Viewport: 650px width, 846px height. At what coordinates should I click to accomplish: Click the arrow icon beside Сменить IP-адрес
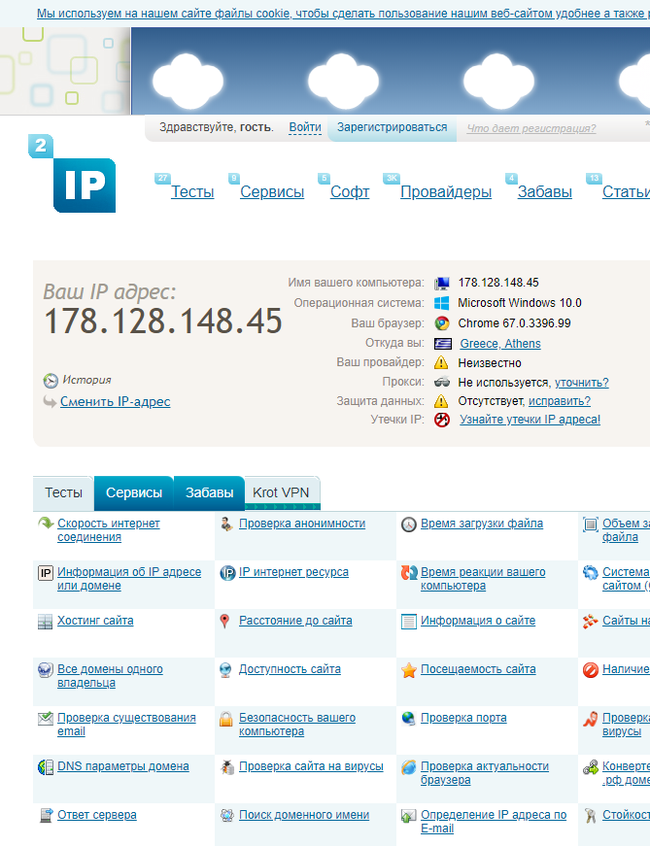[x=50, y=401]
